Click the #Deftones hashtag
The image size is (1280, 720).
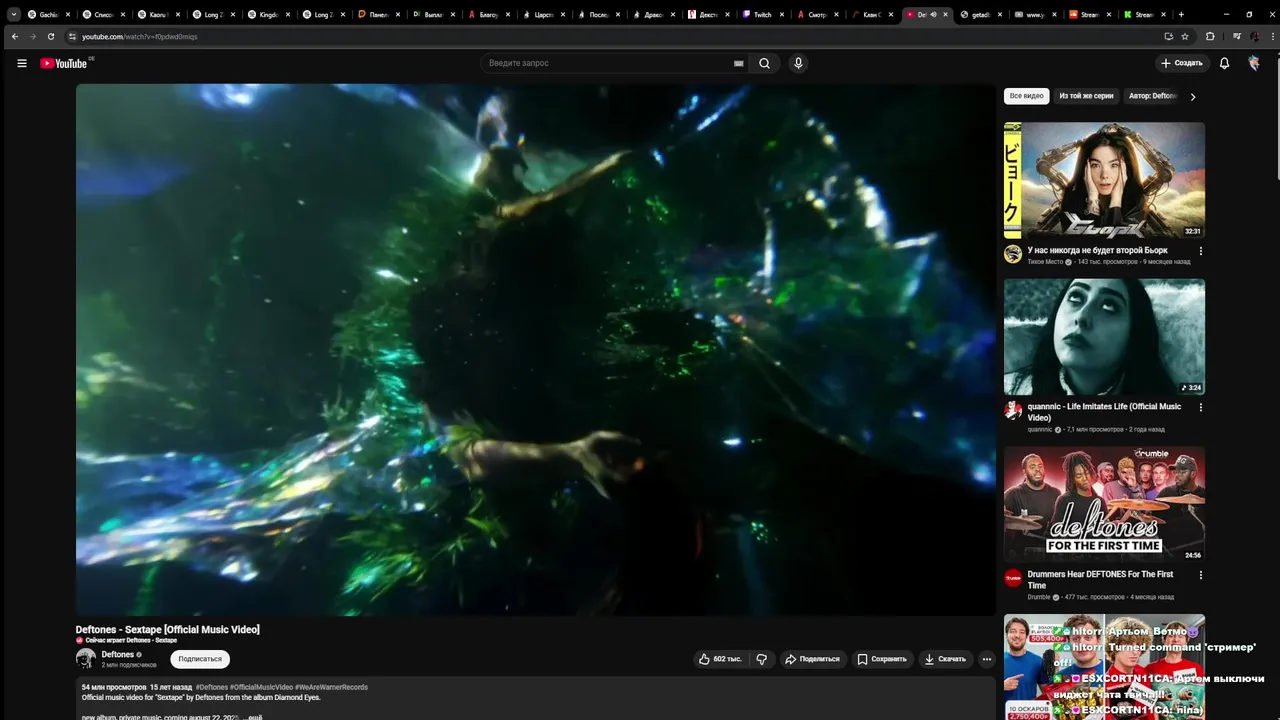[211, 687]
